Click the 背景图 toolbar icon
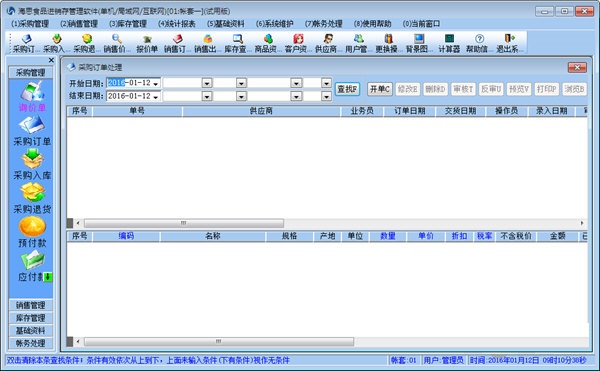Screen dimensions: 600x371 point(418,43)
